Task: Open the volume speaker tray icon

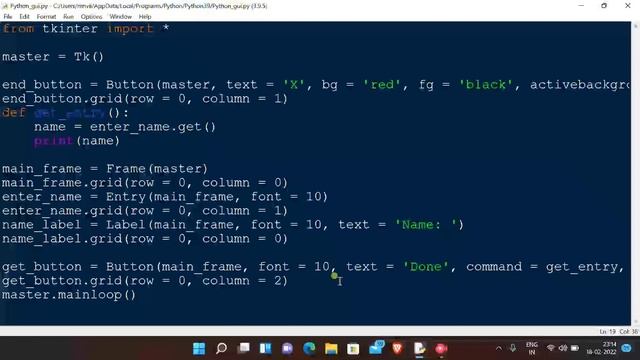Action: tap(563, 348)
